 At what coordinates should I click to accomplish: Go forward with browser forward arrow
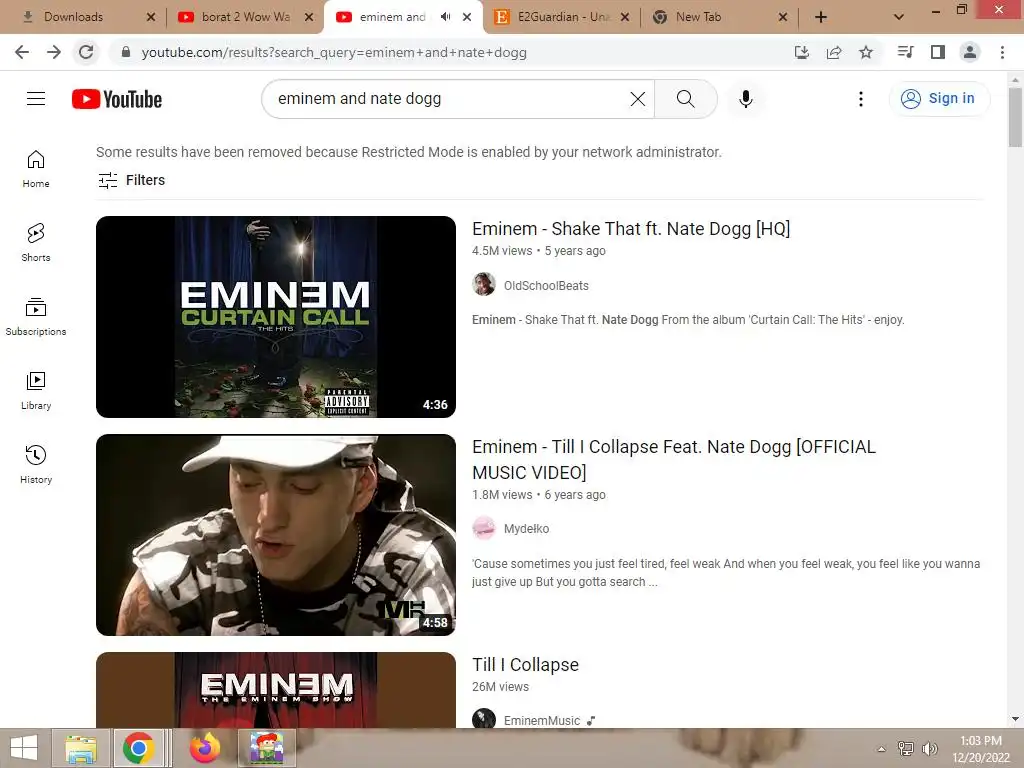(54, 52)
